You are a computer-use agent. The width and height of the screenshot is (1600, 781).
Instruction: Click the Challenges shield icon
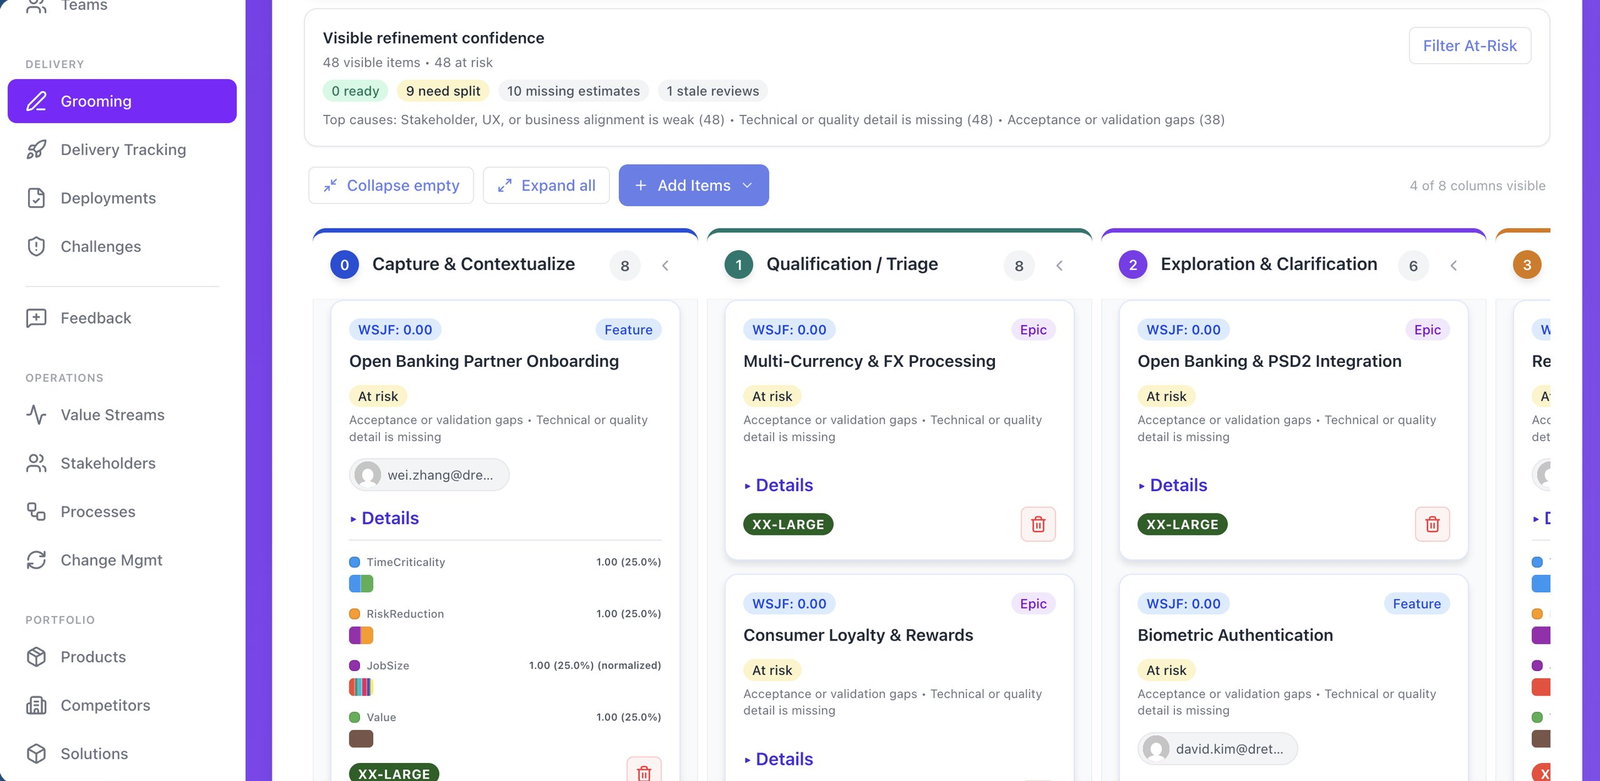pos(37,247)
